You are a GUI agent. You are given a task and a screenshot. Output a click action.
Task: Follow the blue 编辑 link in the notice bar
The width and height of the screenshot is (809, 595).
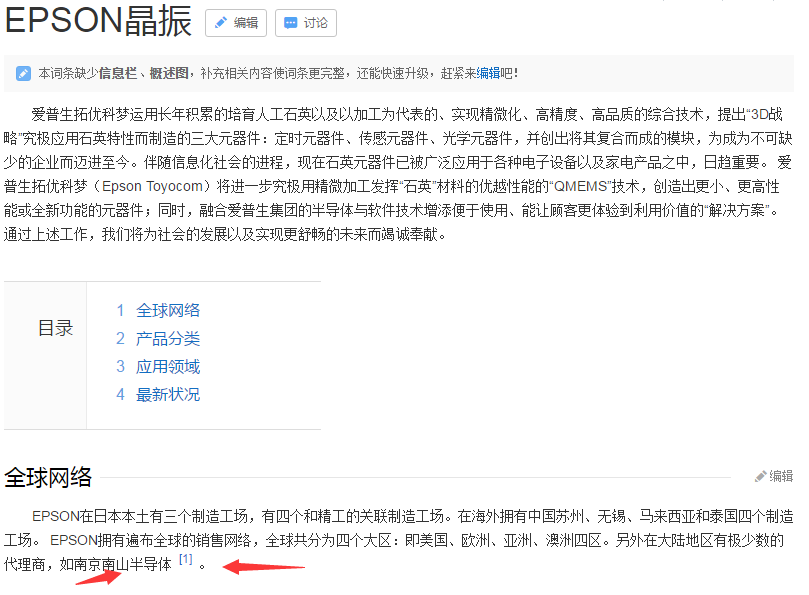[488, 73]
